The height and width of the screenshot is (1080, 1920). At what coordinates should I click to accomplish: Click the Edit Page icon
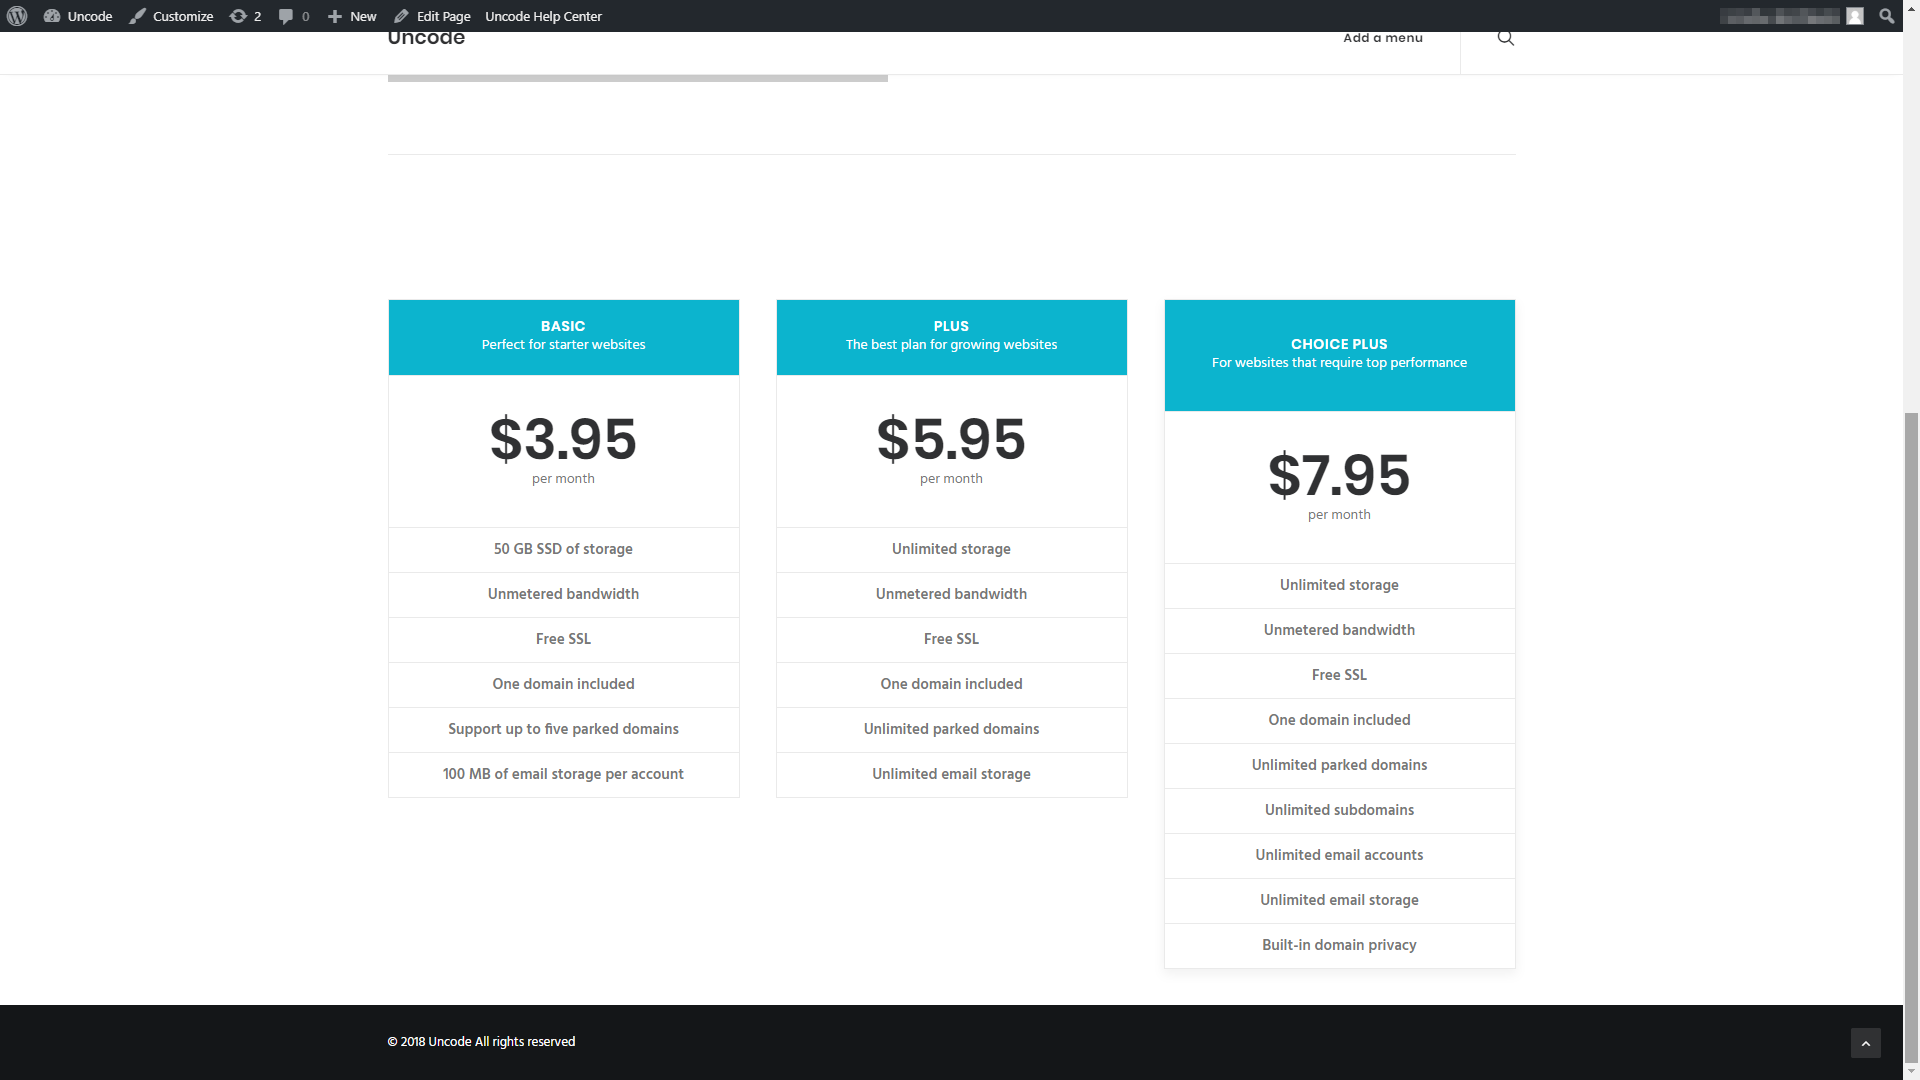(x=400, y=16)
